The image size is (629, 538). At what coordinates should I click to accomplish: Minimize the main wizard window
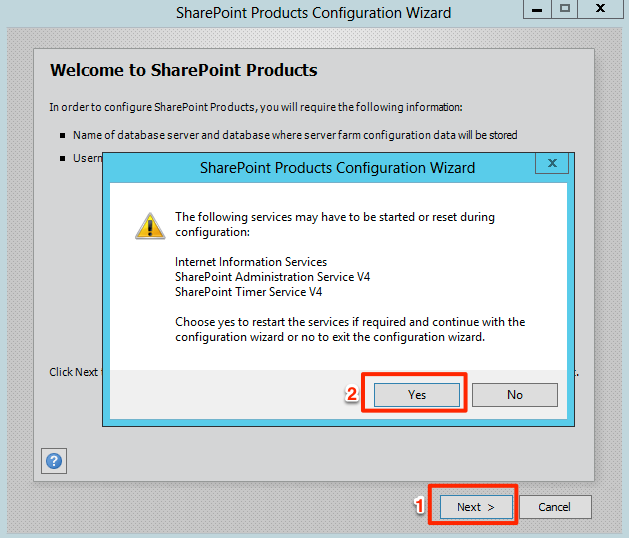(537, 9)
